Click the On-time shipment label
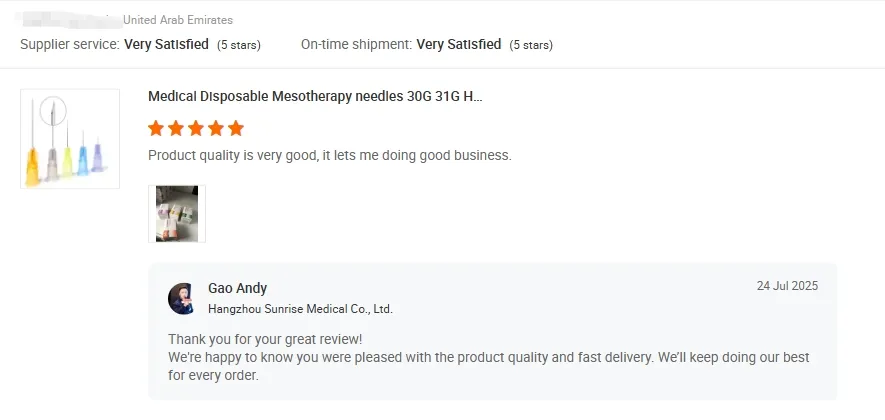885x420 pixels. (x=356, y=44)
